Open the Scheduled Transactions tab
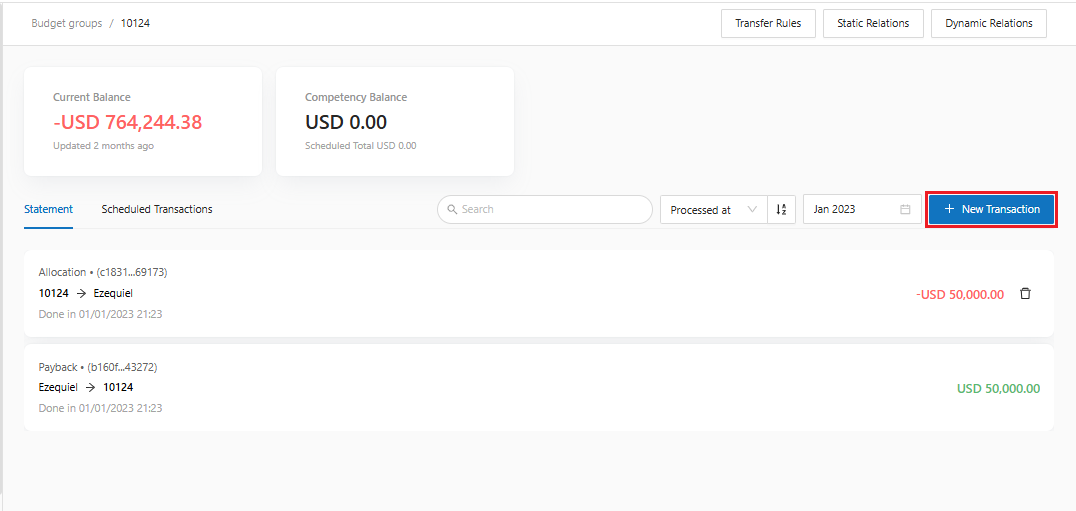1076x511 pixels. [157, 210]
